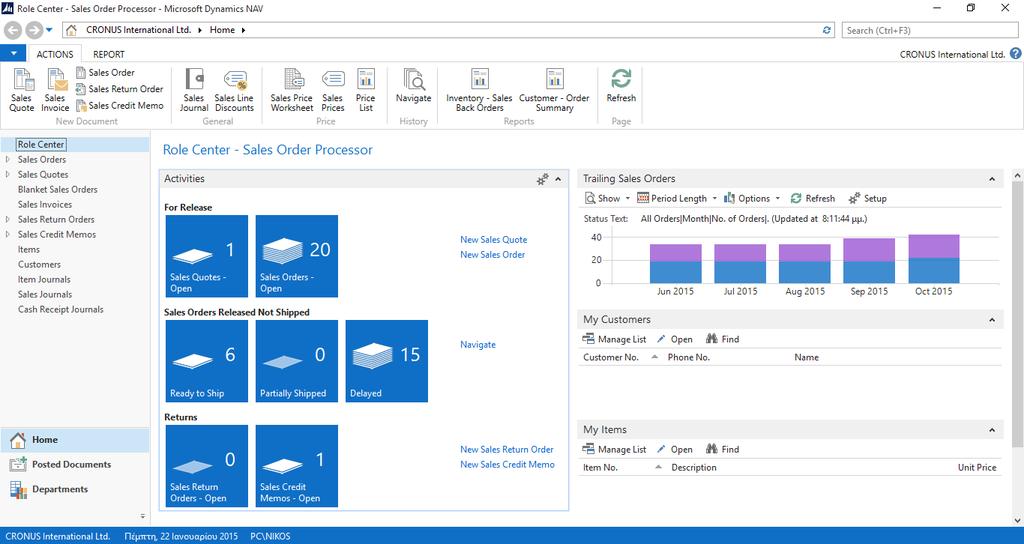
Task: Open Sales Price Worksheet icon
Action: click(x=292, y=89)
